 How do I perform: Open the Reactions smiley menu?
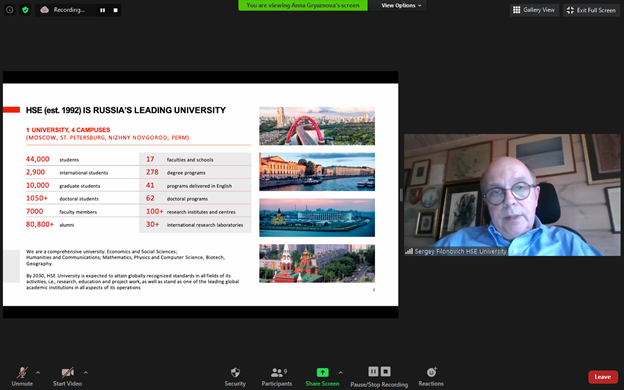click(431, 376)
